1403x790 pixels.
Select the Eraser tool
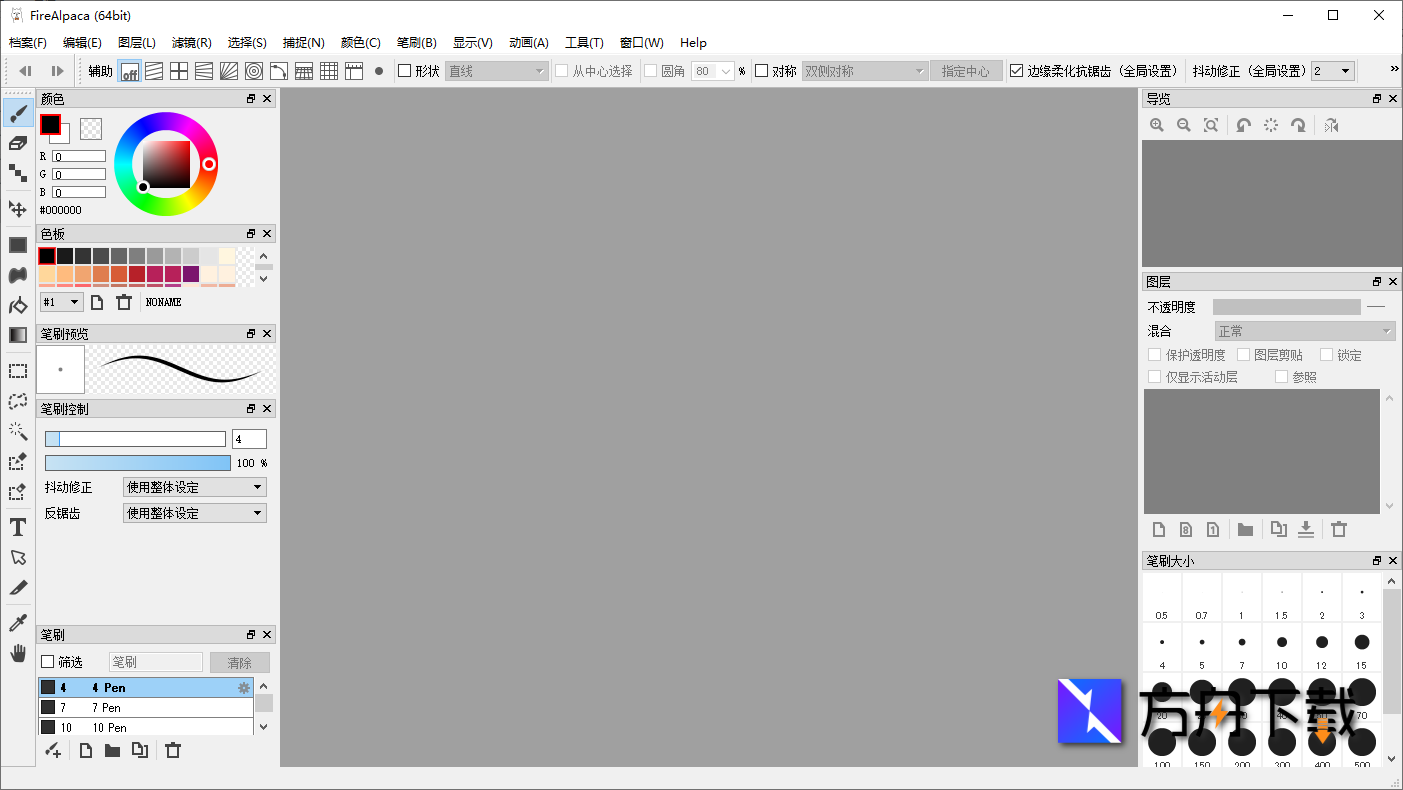click(18, 143)
